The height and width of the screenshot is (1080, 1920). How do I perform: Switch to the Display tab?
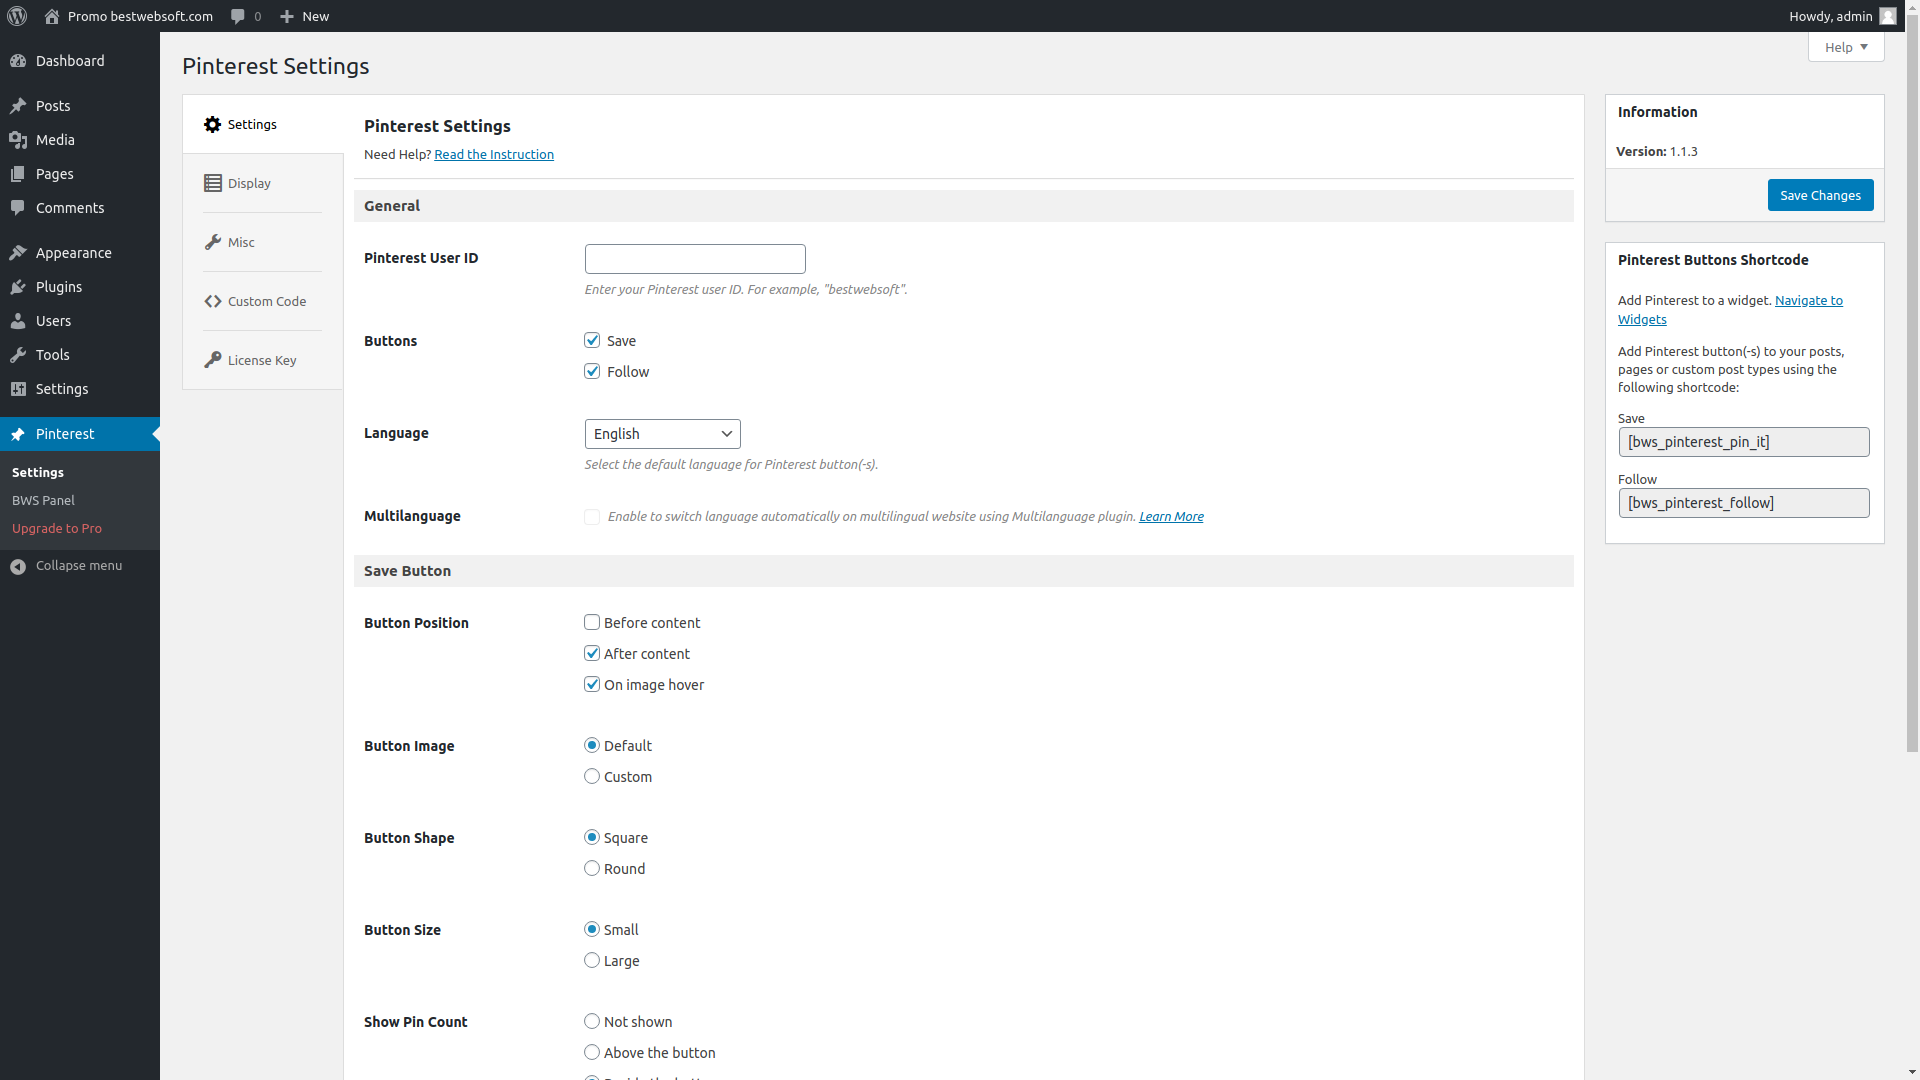coord(249,183)
